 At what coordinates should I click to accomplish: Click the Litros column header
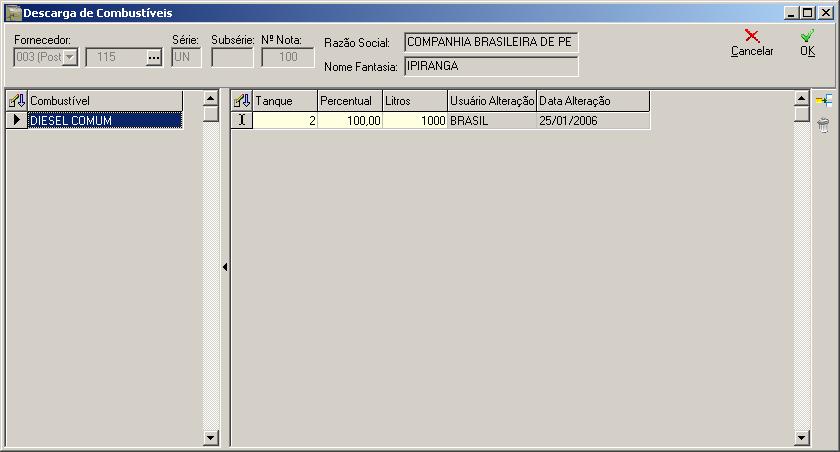[415, 101]
